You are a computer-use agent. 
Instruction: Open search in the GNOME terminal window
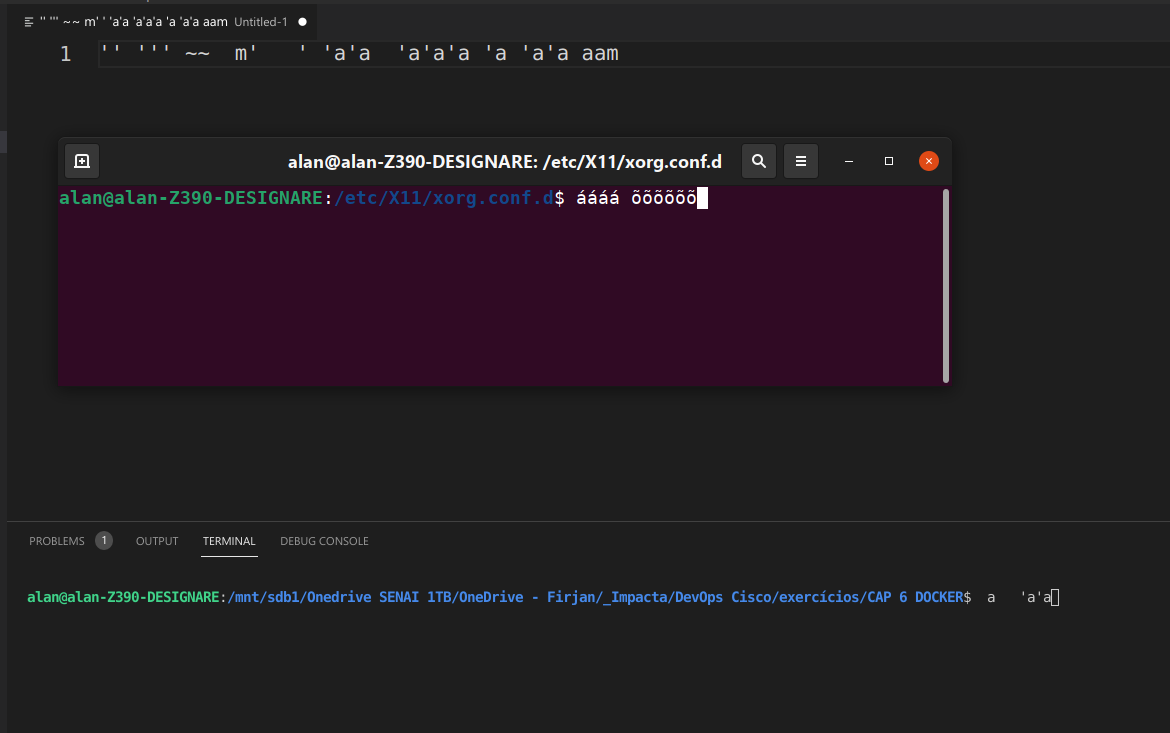pyautogui.click(x=759, y=161)
